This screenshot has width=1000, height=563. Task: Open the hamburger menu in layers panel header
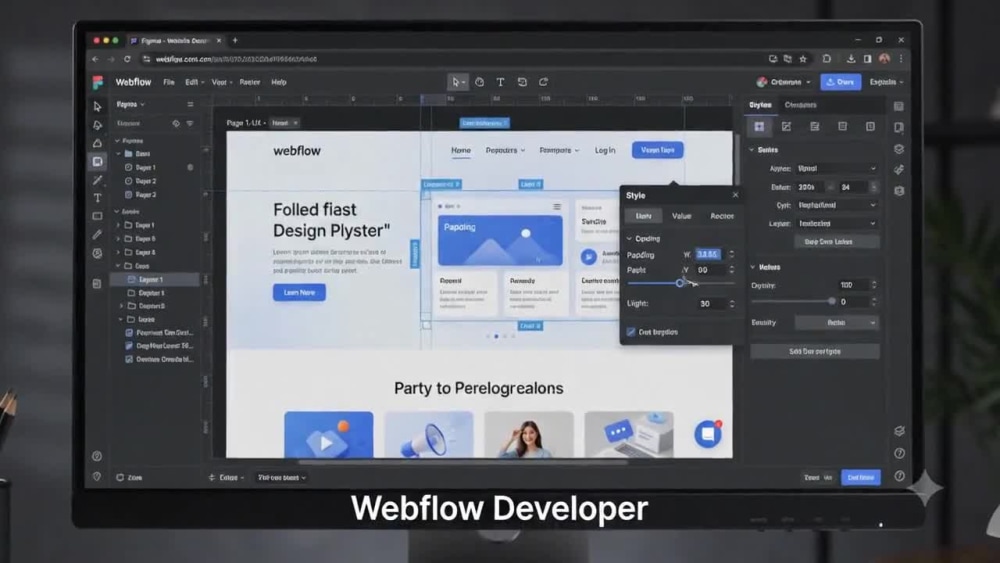click(x=190, y=105)
